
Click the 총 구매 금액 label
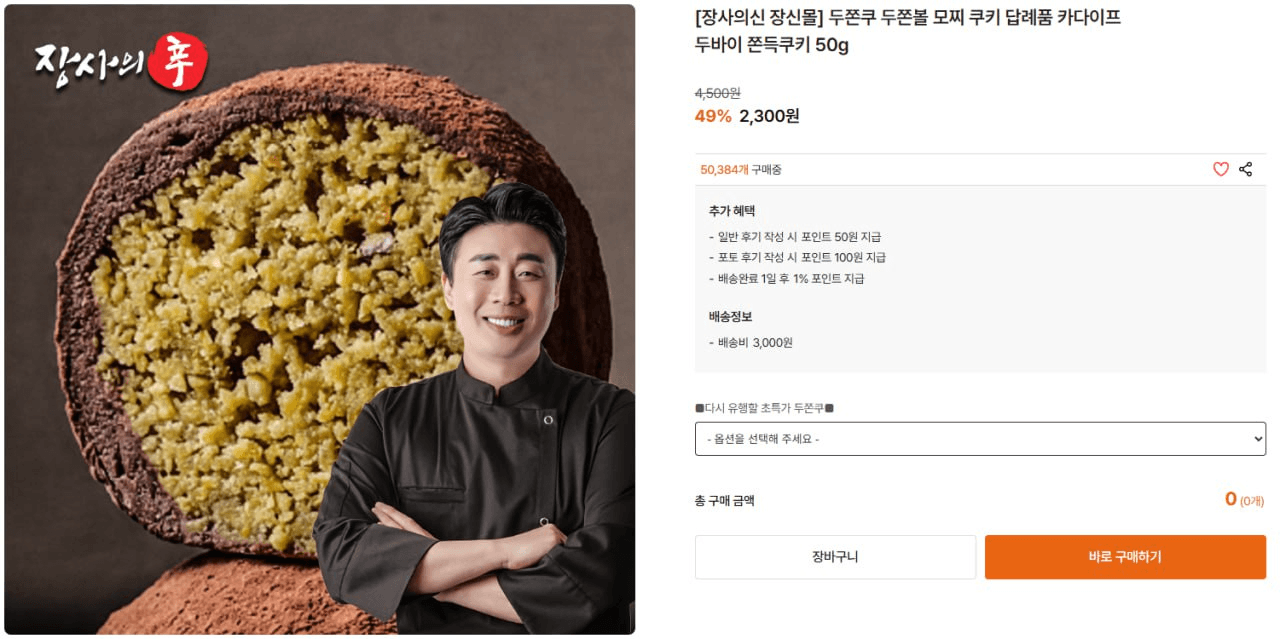point(725,501)
